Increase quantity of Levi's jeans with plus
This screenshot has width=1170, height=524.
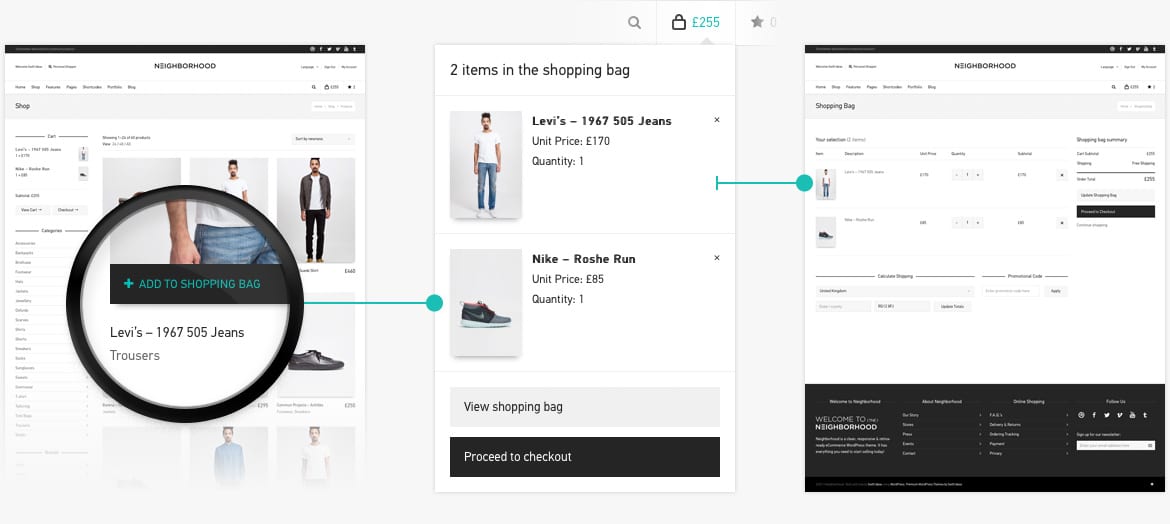tap(978, 175)
